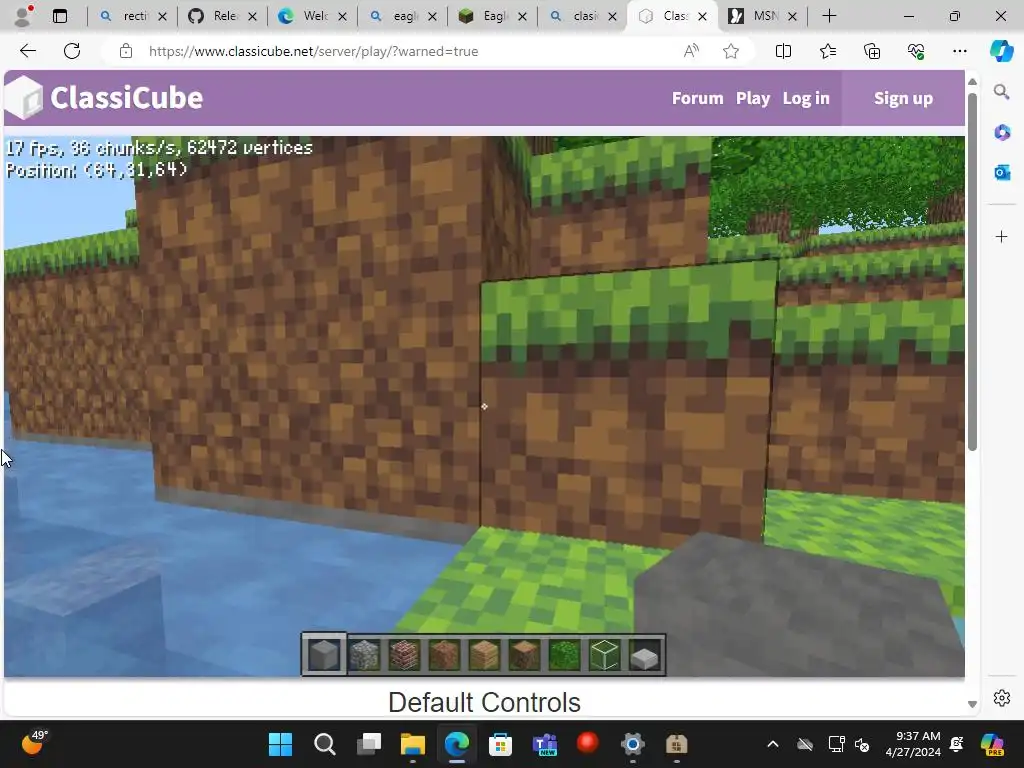Click the Sign up button
This screenshot has height=768, width=1024.
(903, 98)
